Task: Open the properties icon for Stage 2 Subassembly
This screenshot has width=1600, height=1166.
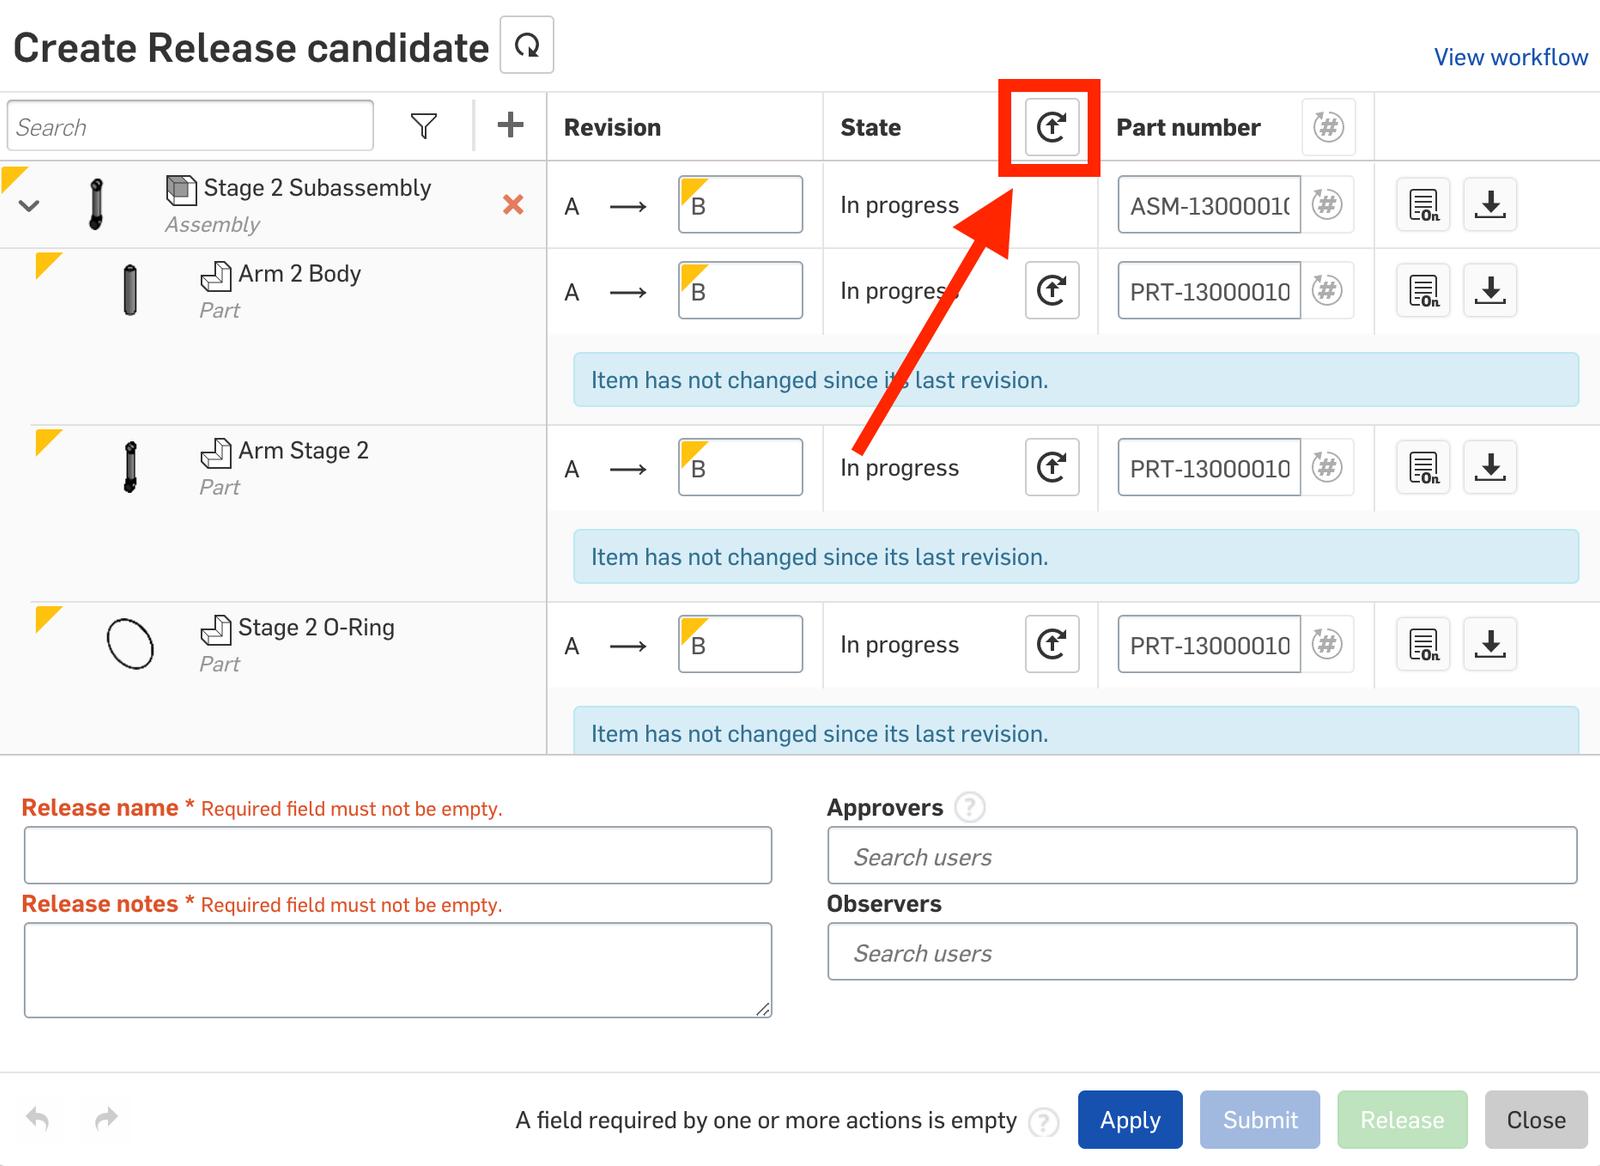Action: click(x=1423, y=205)
